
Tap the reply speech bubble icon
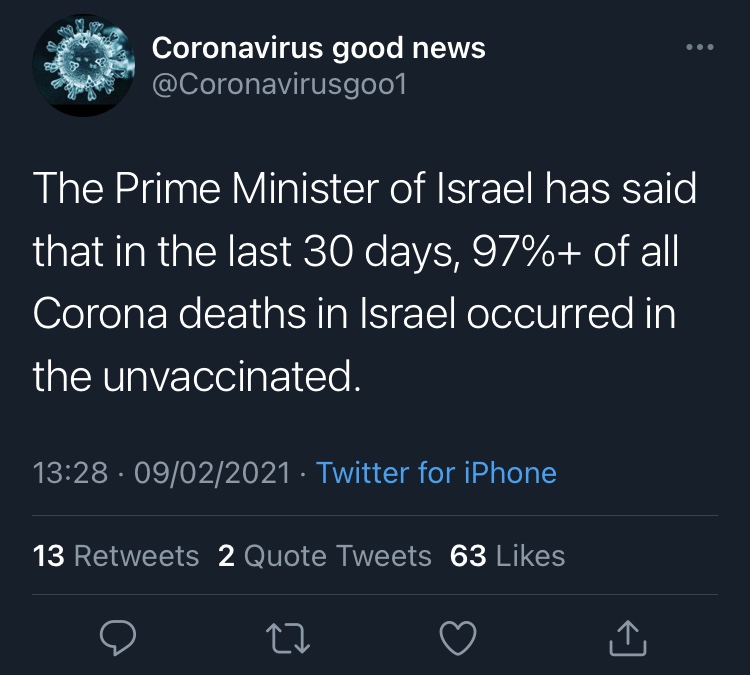[118, 637]
